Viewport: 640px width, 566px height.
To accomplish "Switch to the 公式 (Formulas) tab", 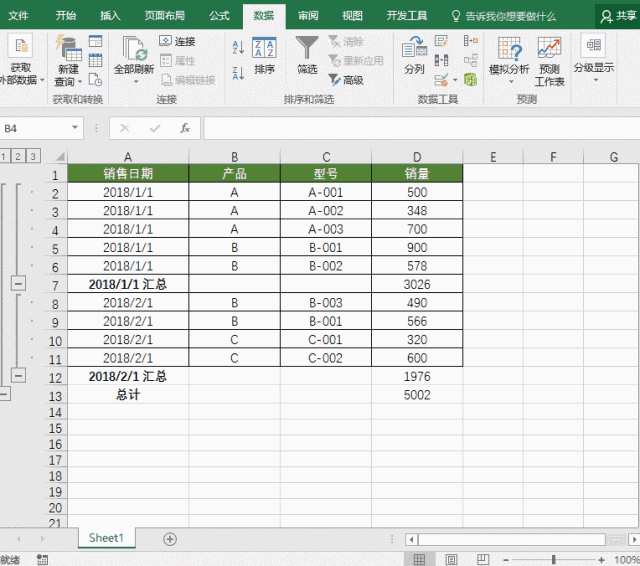I will tap(219, 16).
